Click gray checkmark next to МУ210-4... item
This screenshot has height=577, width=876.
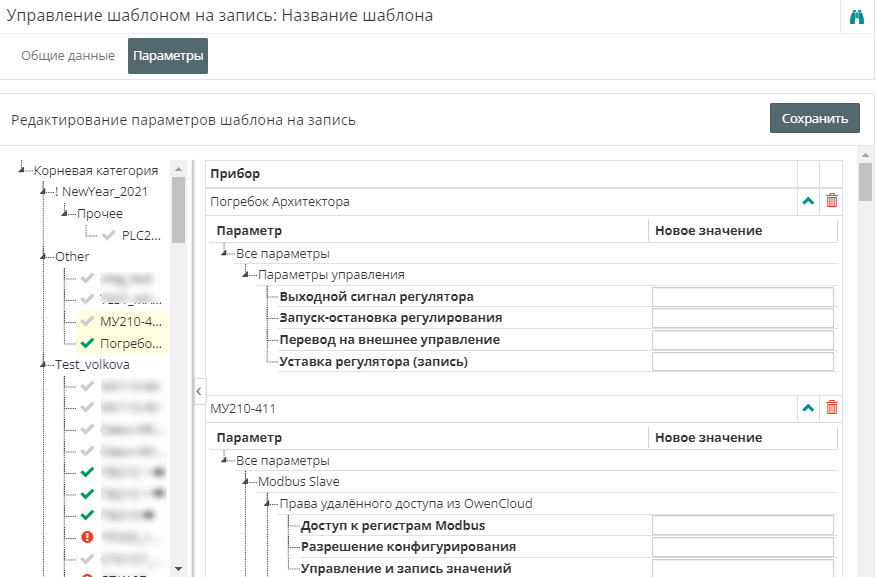87,322
